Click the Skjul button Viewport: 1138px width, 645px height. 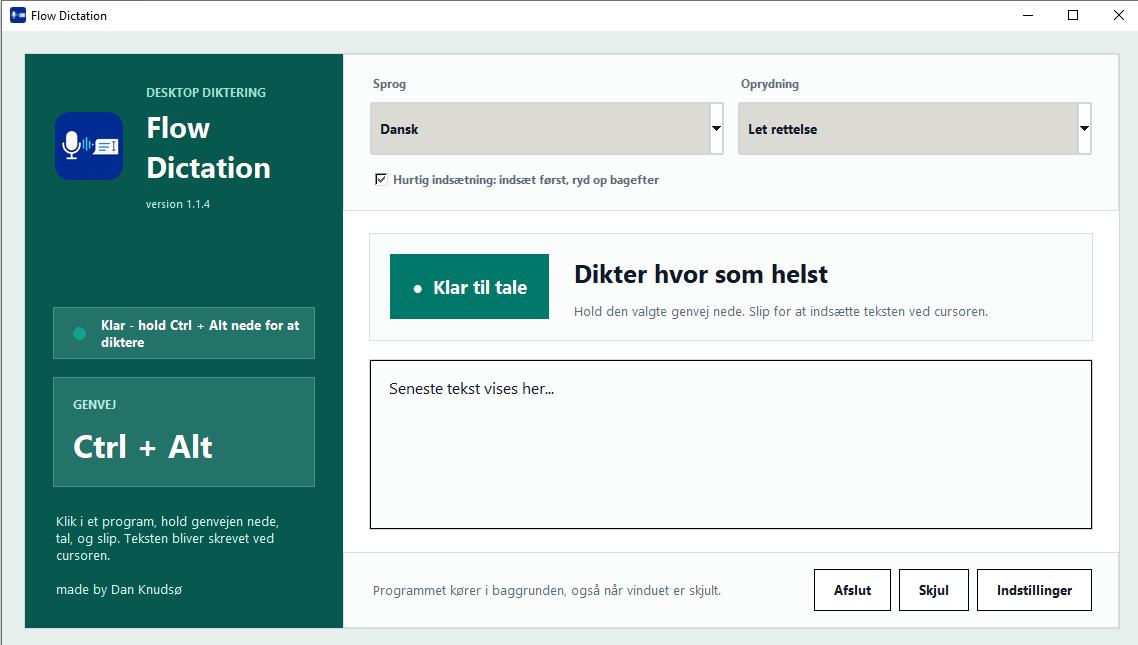(933, 590)
